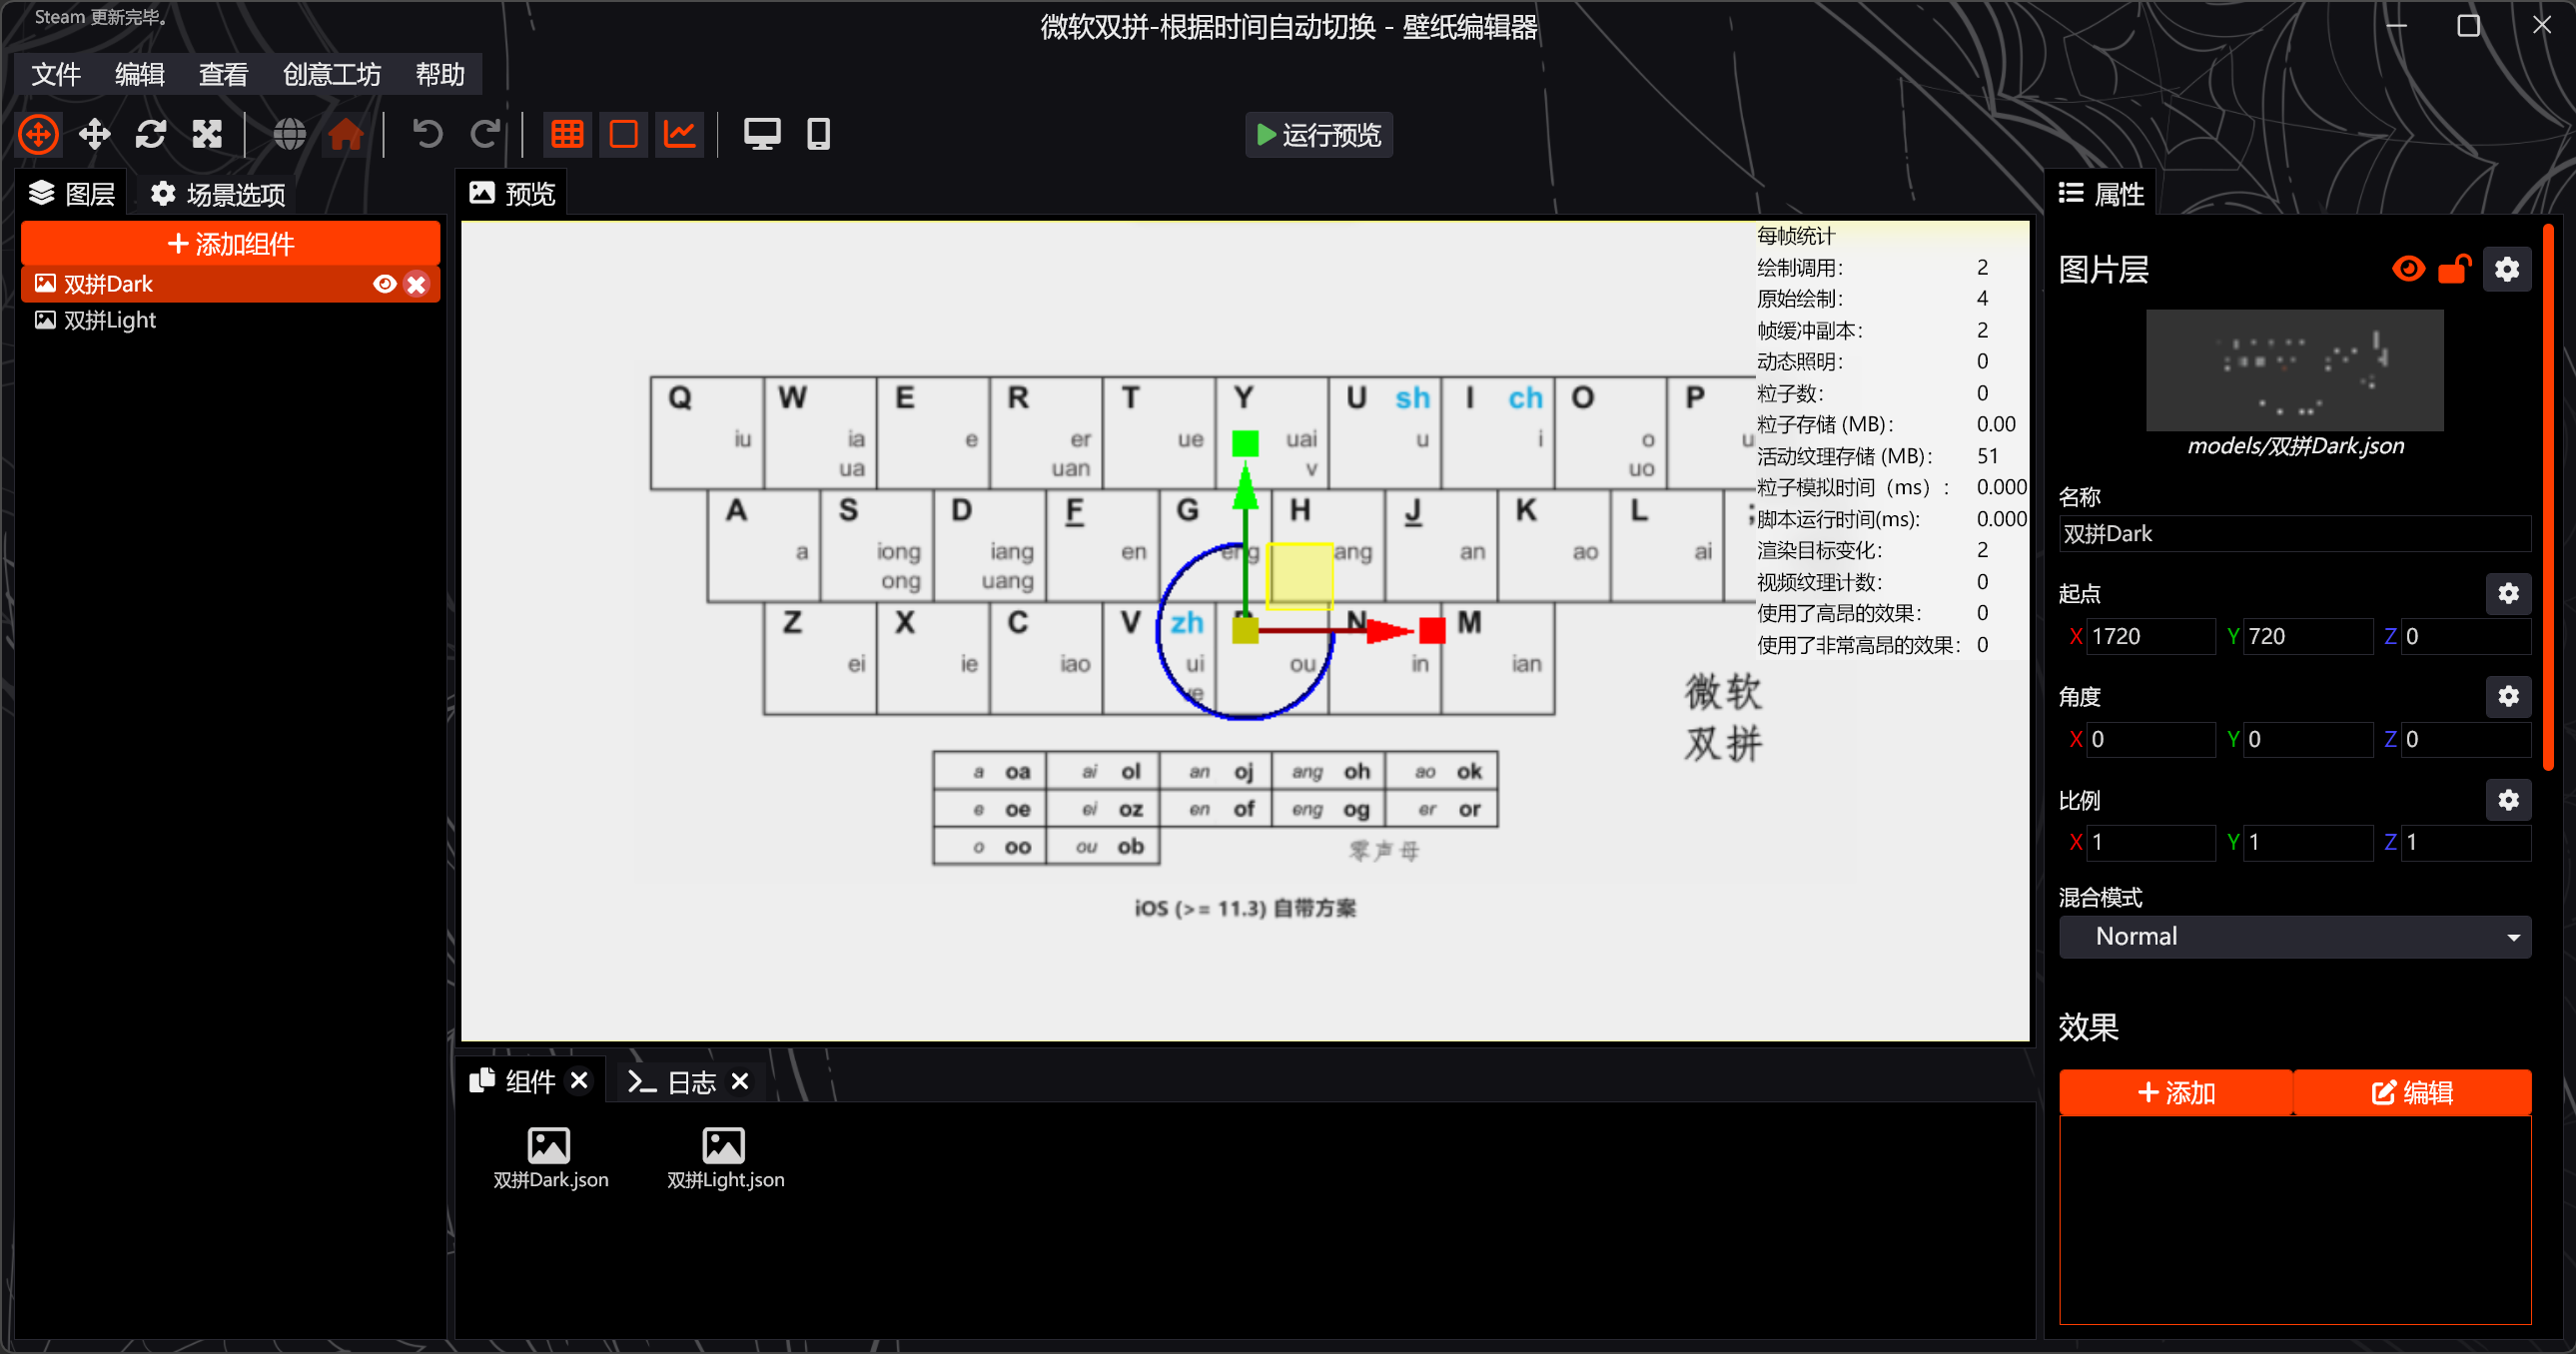The width and height of the screenshot is (2576, 1354).
Task: Click the undo arrow icon
Action: click(x=428, y=134)
